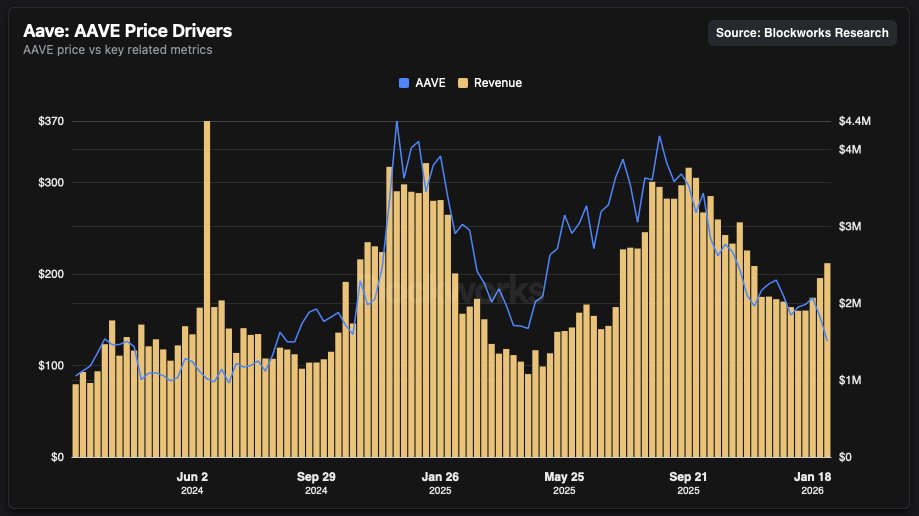The image size is (919, 516).
Task: Click the $4M right axis label
Action: 850,150
